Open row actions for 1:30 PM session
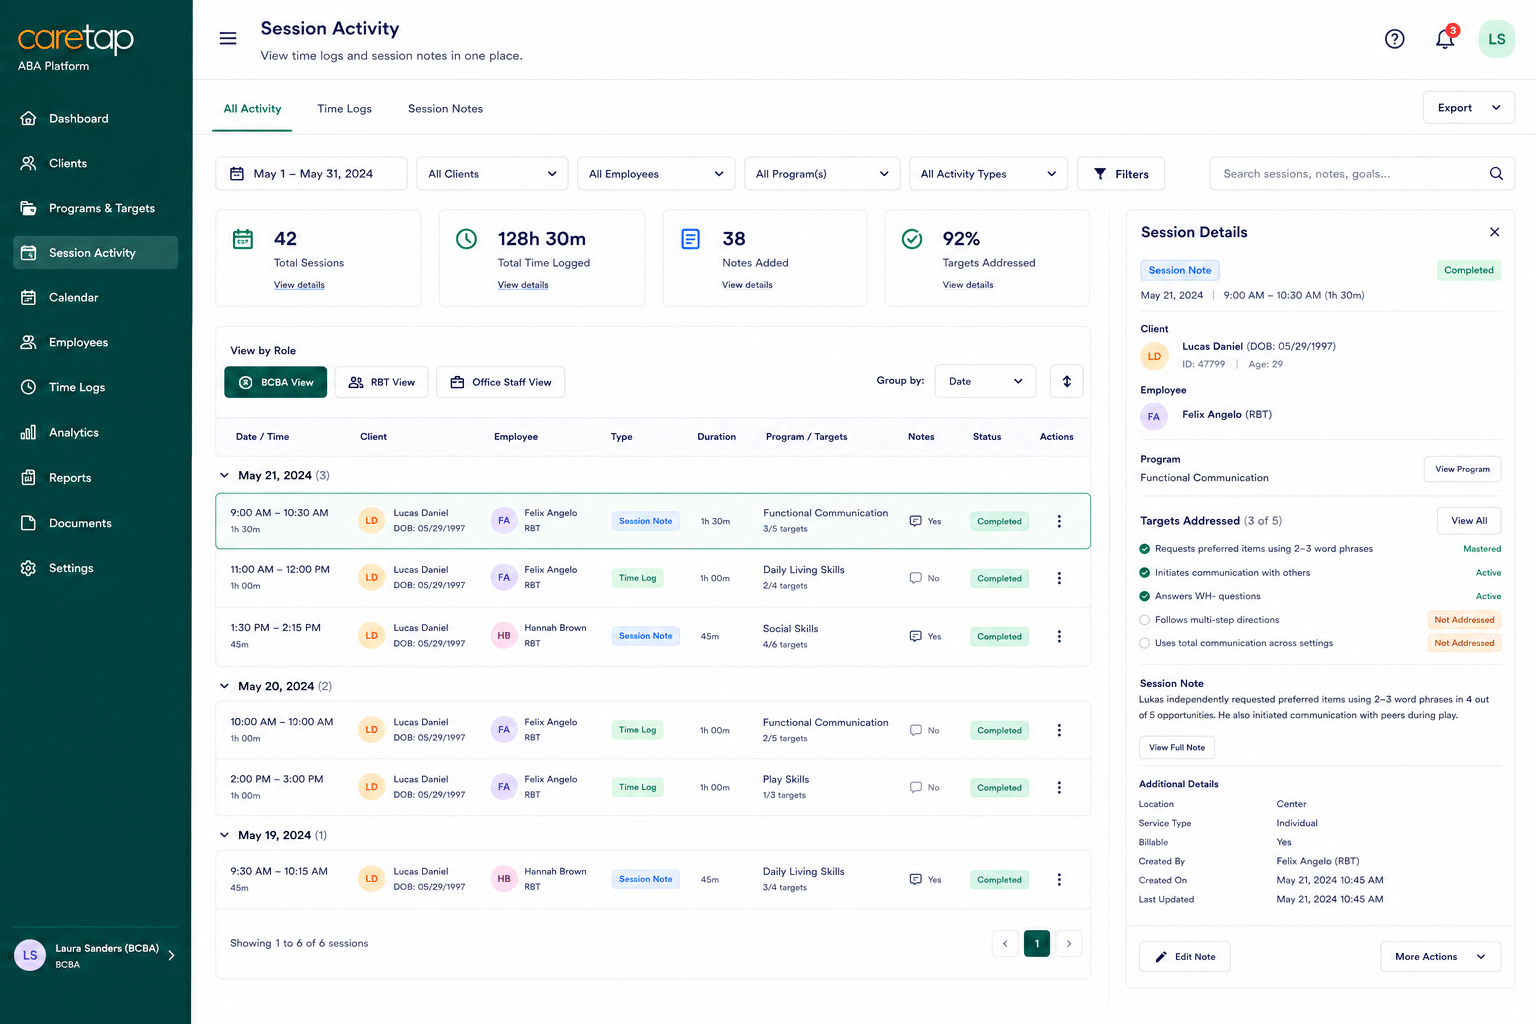This screenshot has width=1536, height=1024. pyautogui.click(x=1059, y=636)
